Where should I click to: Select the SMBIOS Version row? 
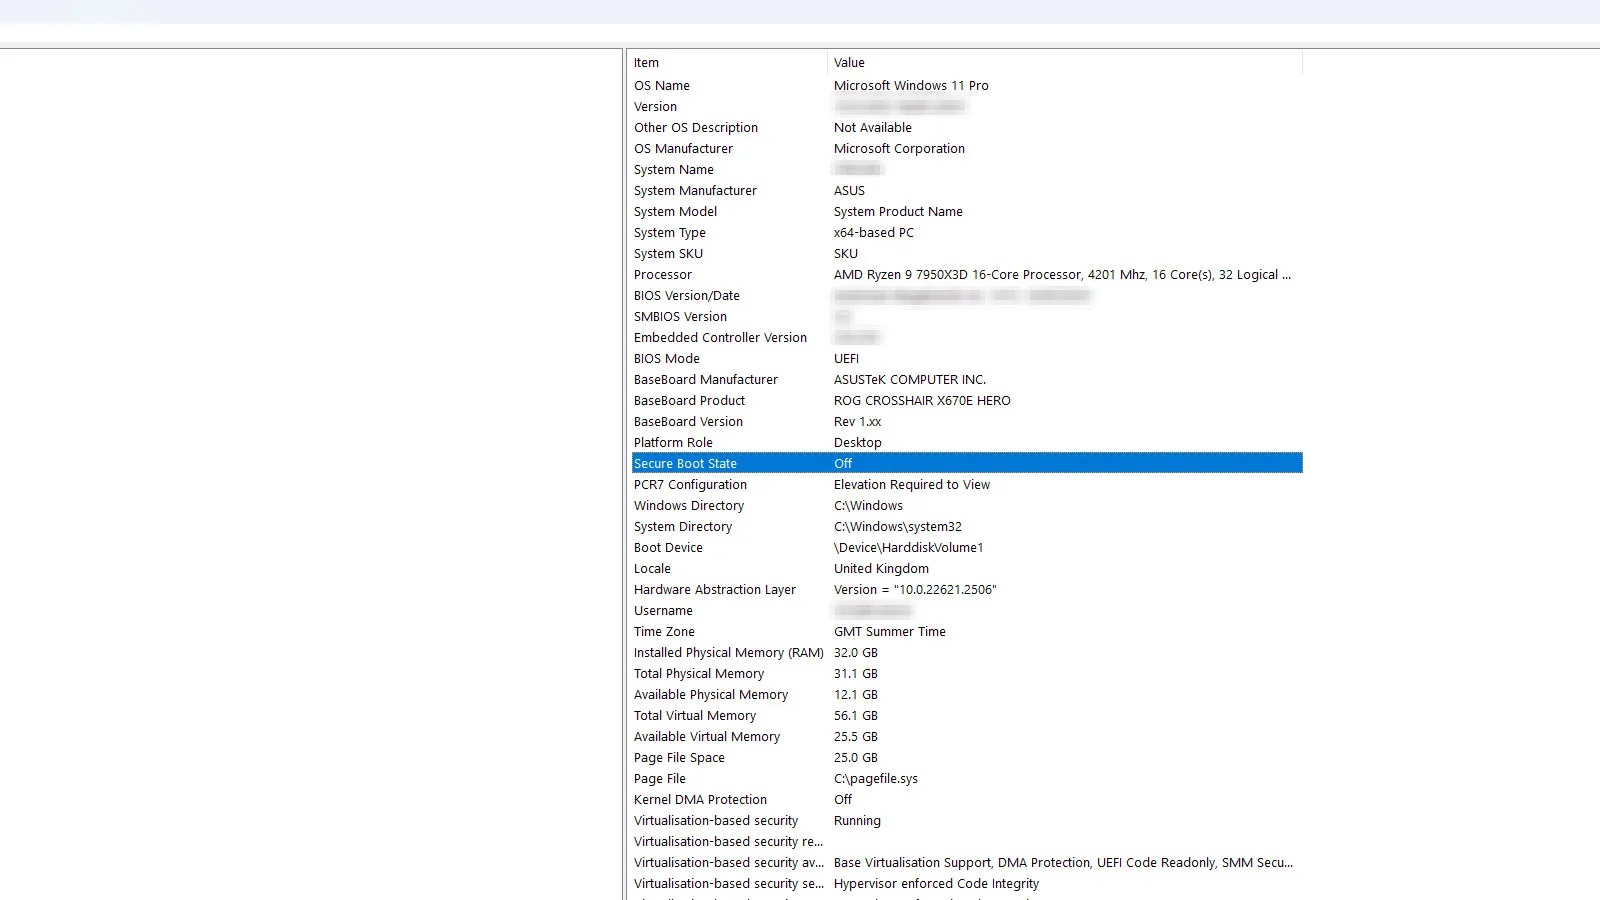[967, 316]
